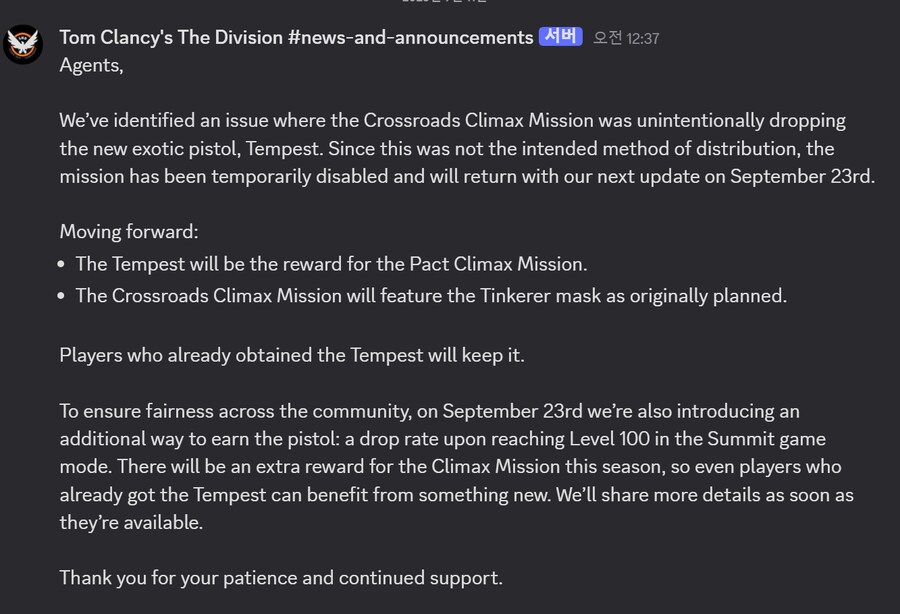Click the message timestamp 오전 12:37
This screenshot has height=614, width=900.
[626, 38]
